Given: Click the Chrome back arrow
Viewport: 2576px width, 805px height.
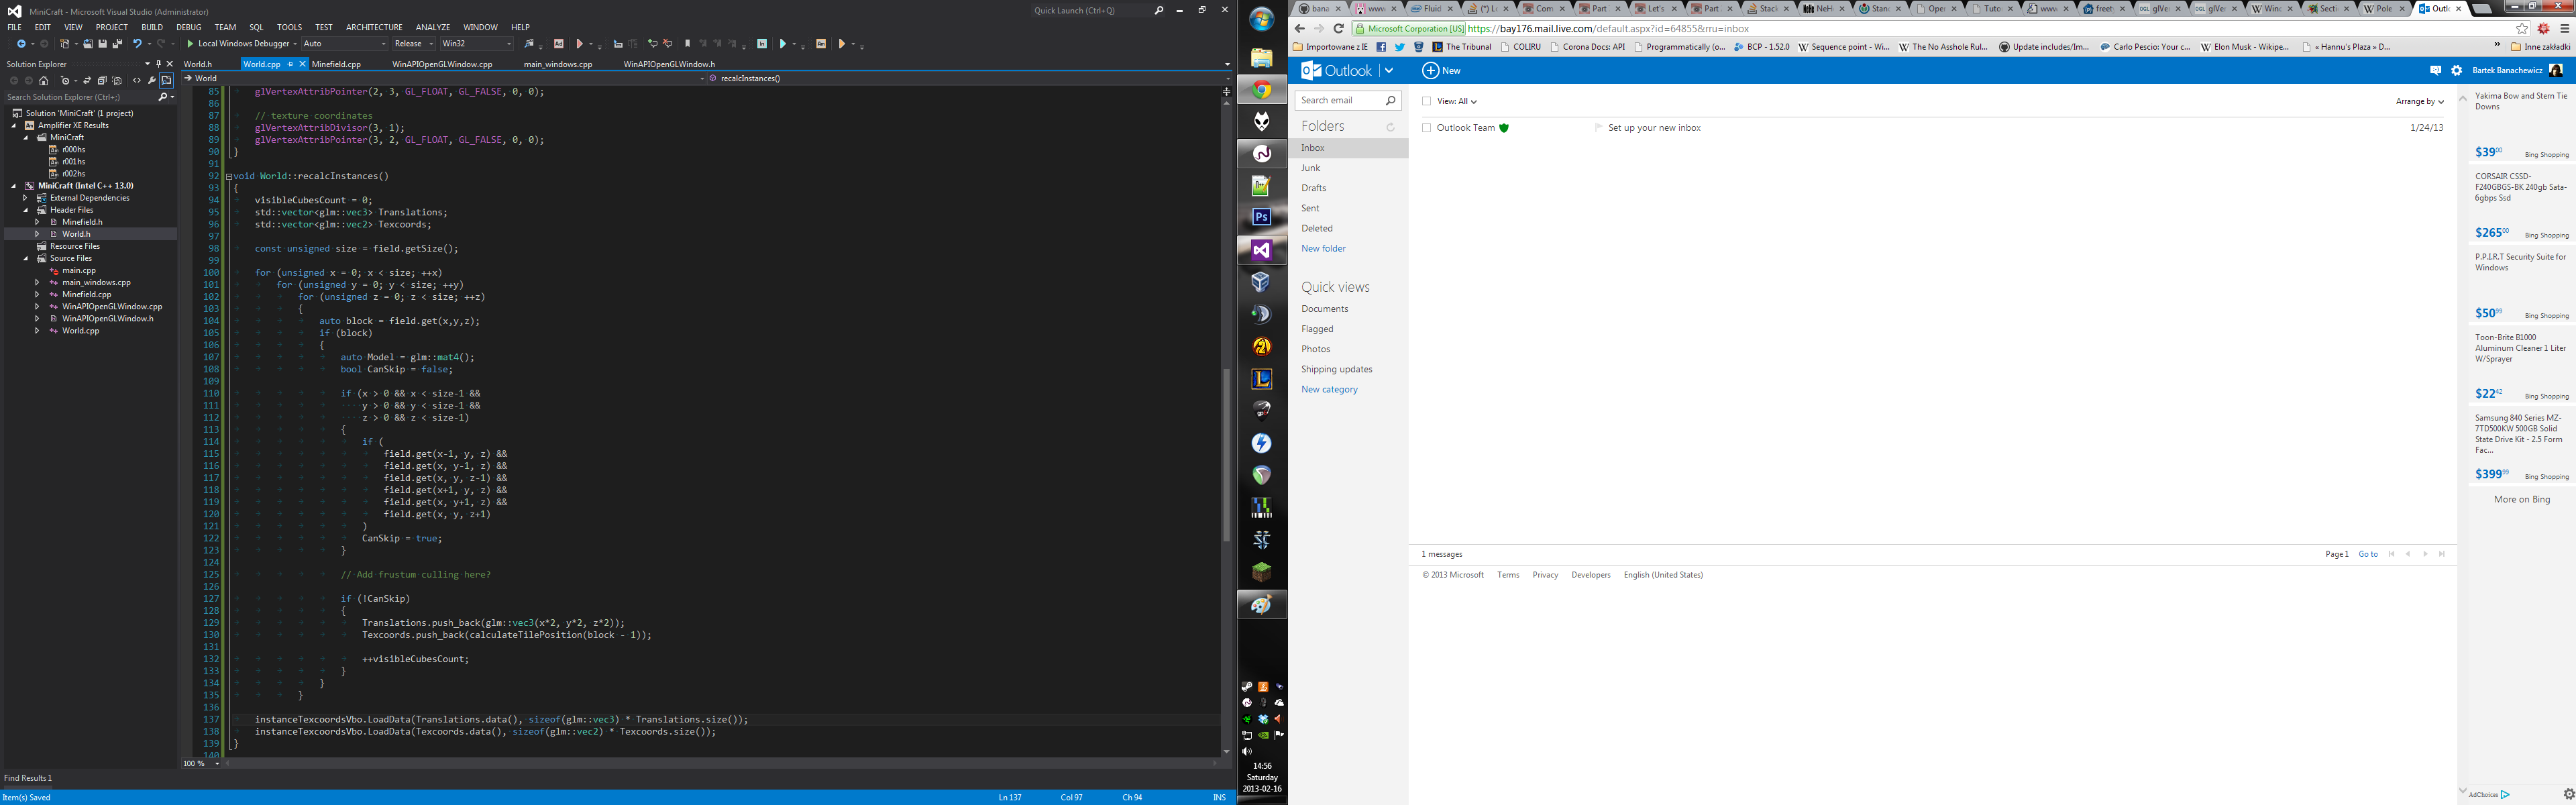Looking at the screenshot, I should click(1300, 29).
